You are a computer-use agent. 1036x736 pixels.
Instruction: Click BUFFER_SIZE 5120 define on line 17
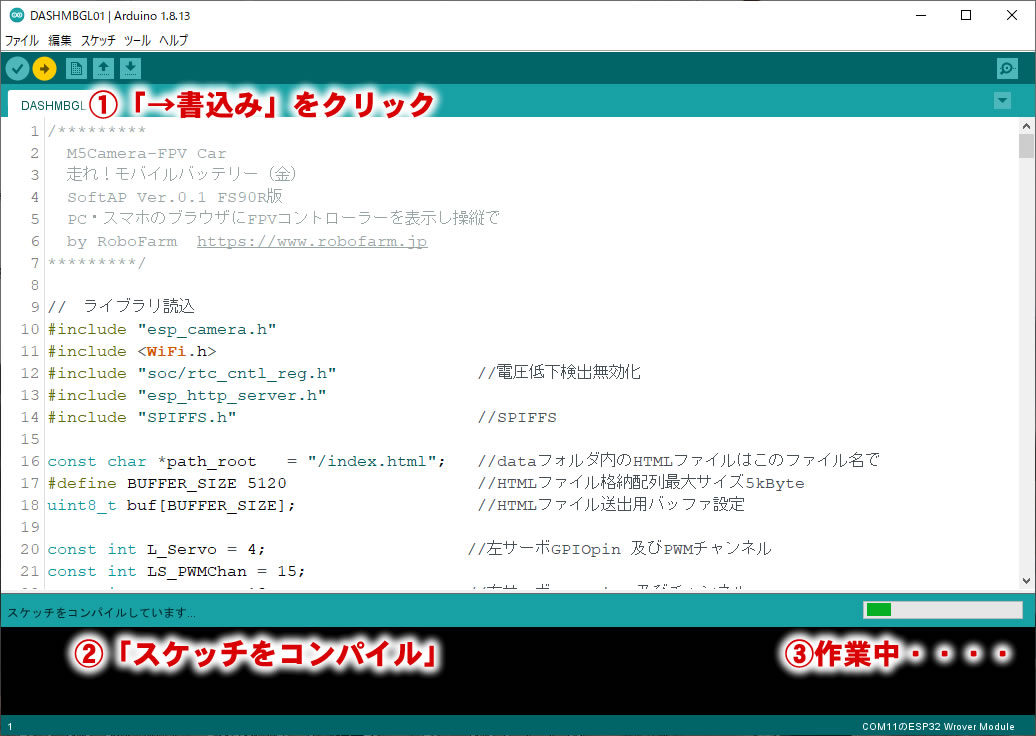tap(206, 483)
